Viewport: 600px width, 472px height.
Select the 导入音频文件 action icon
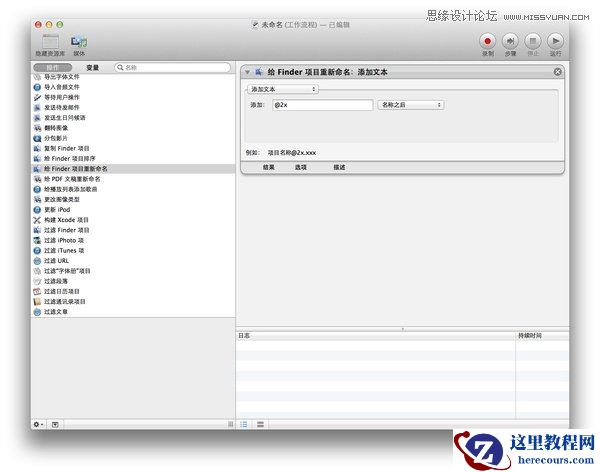point(37,87)
